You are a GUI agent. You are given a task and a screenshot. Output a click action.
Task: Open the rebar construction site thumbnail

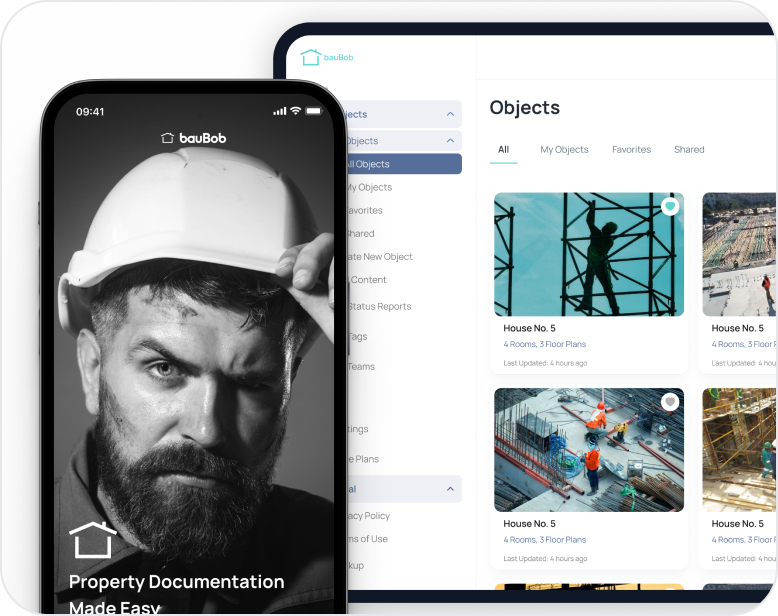click(x=589, y=450)
